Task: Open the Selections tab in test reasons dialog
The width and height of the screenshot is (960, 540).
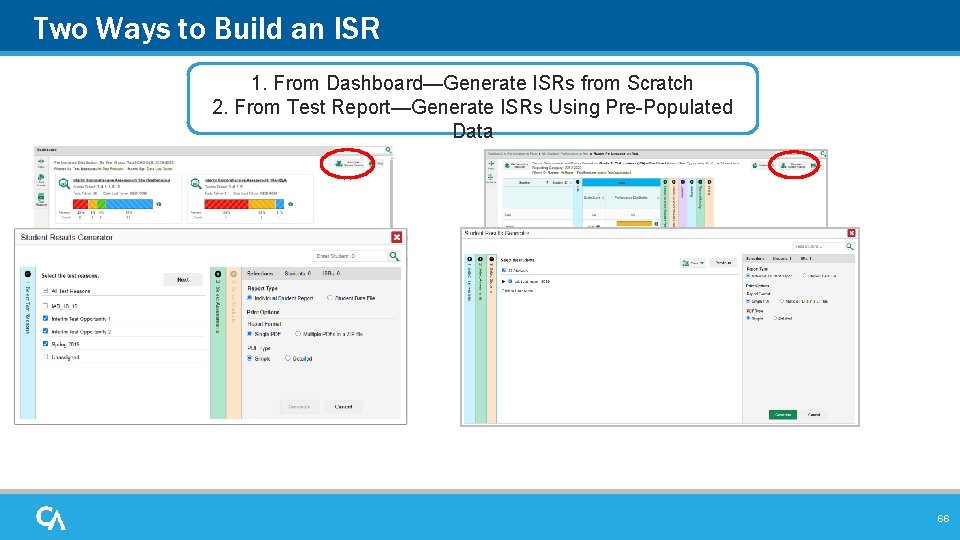Action: [260, 273]
